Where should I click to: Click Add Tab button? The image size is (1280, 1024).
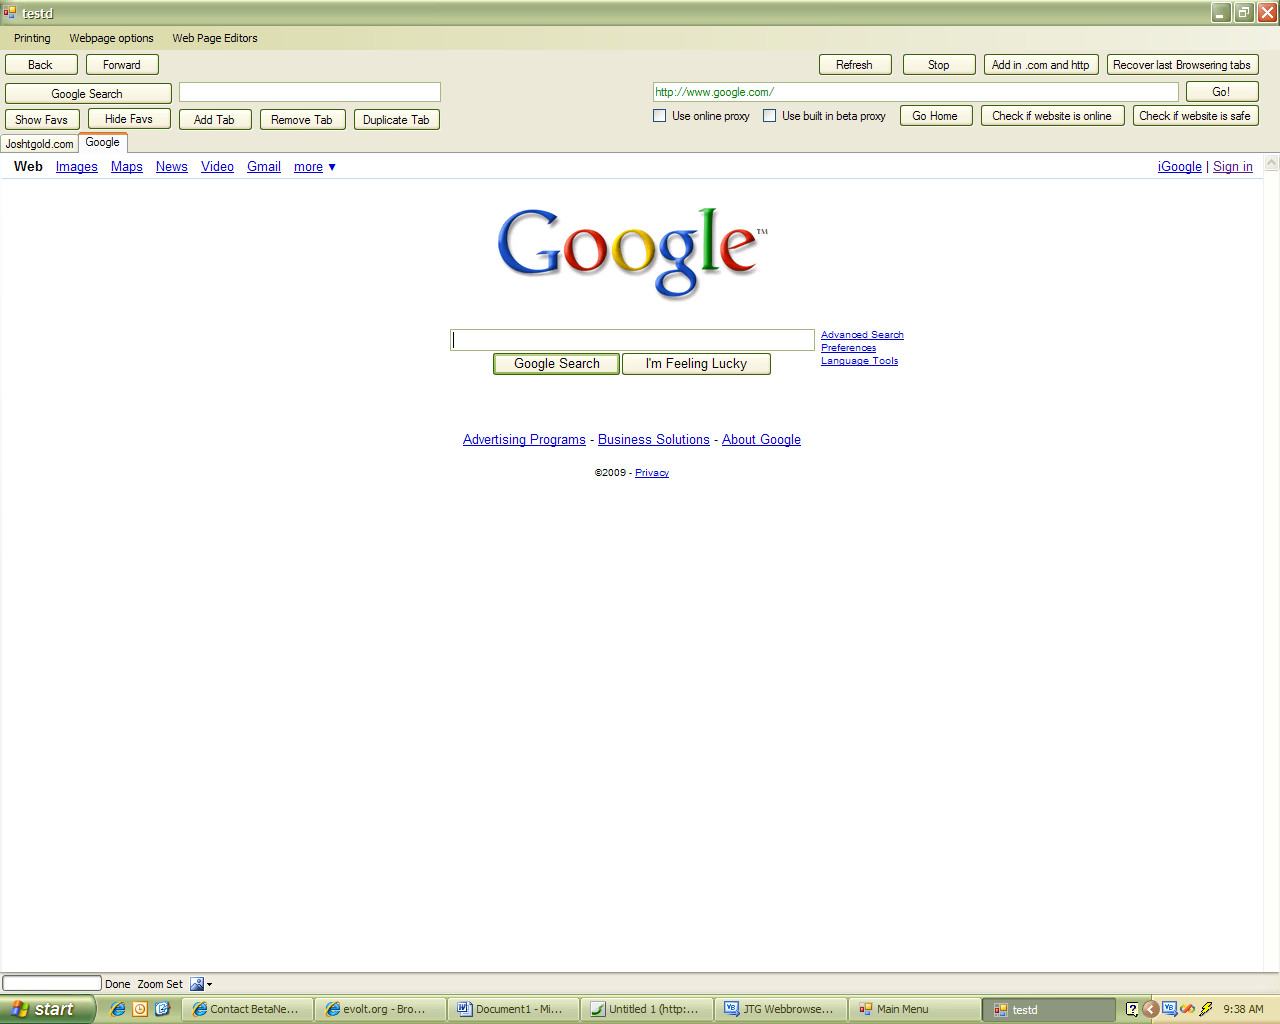point(214,120)
